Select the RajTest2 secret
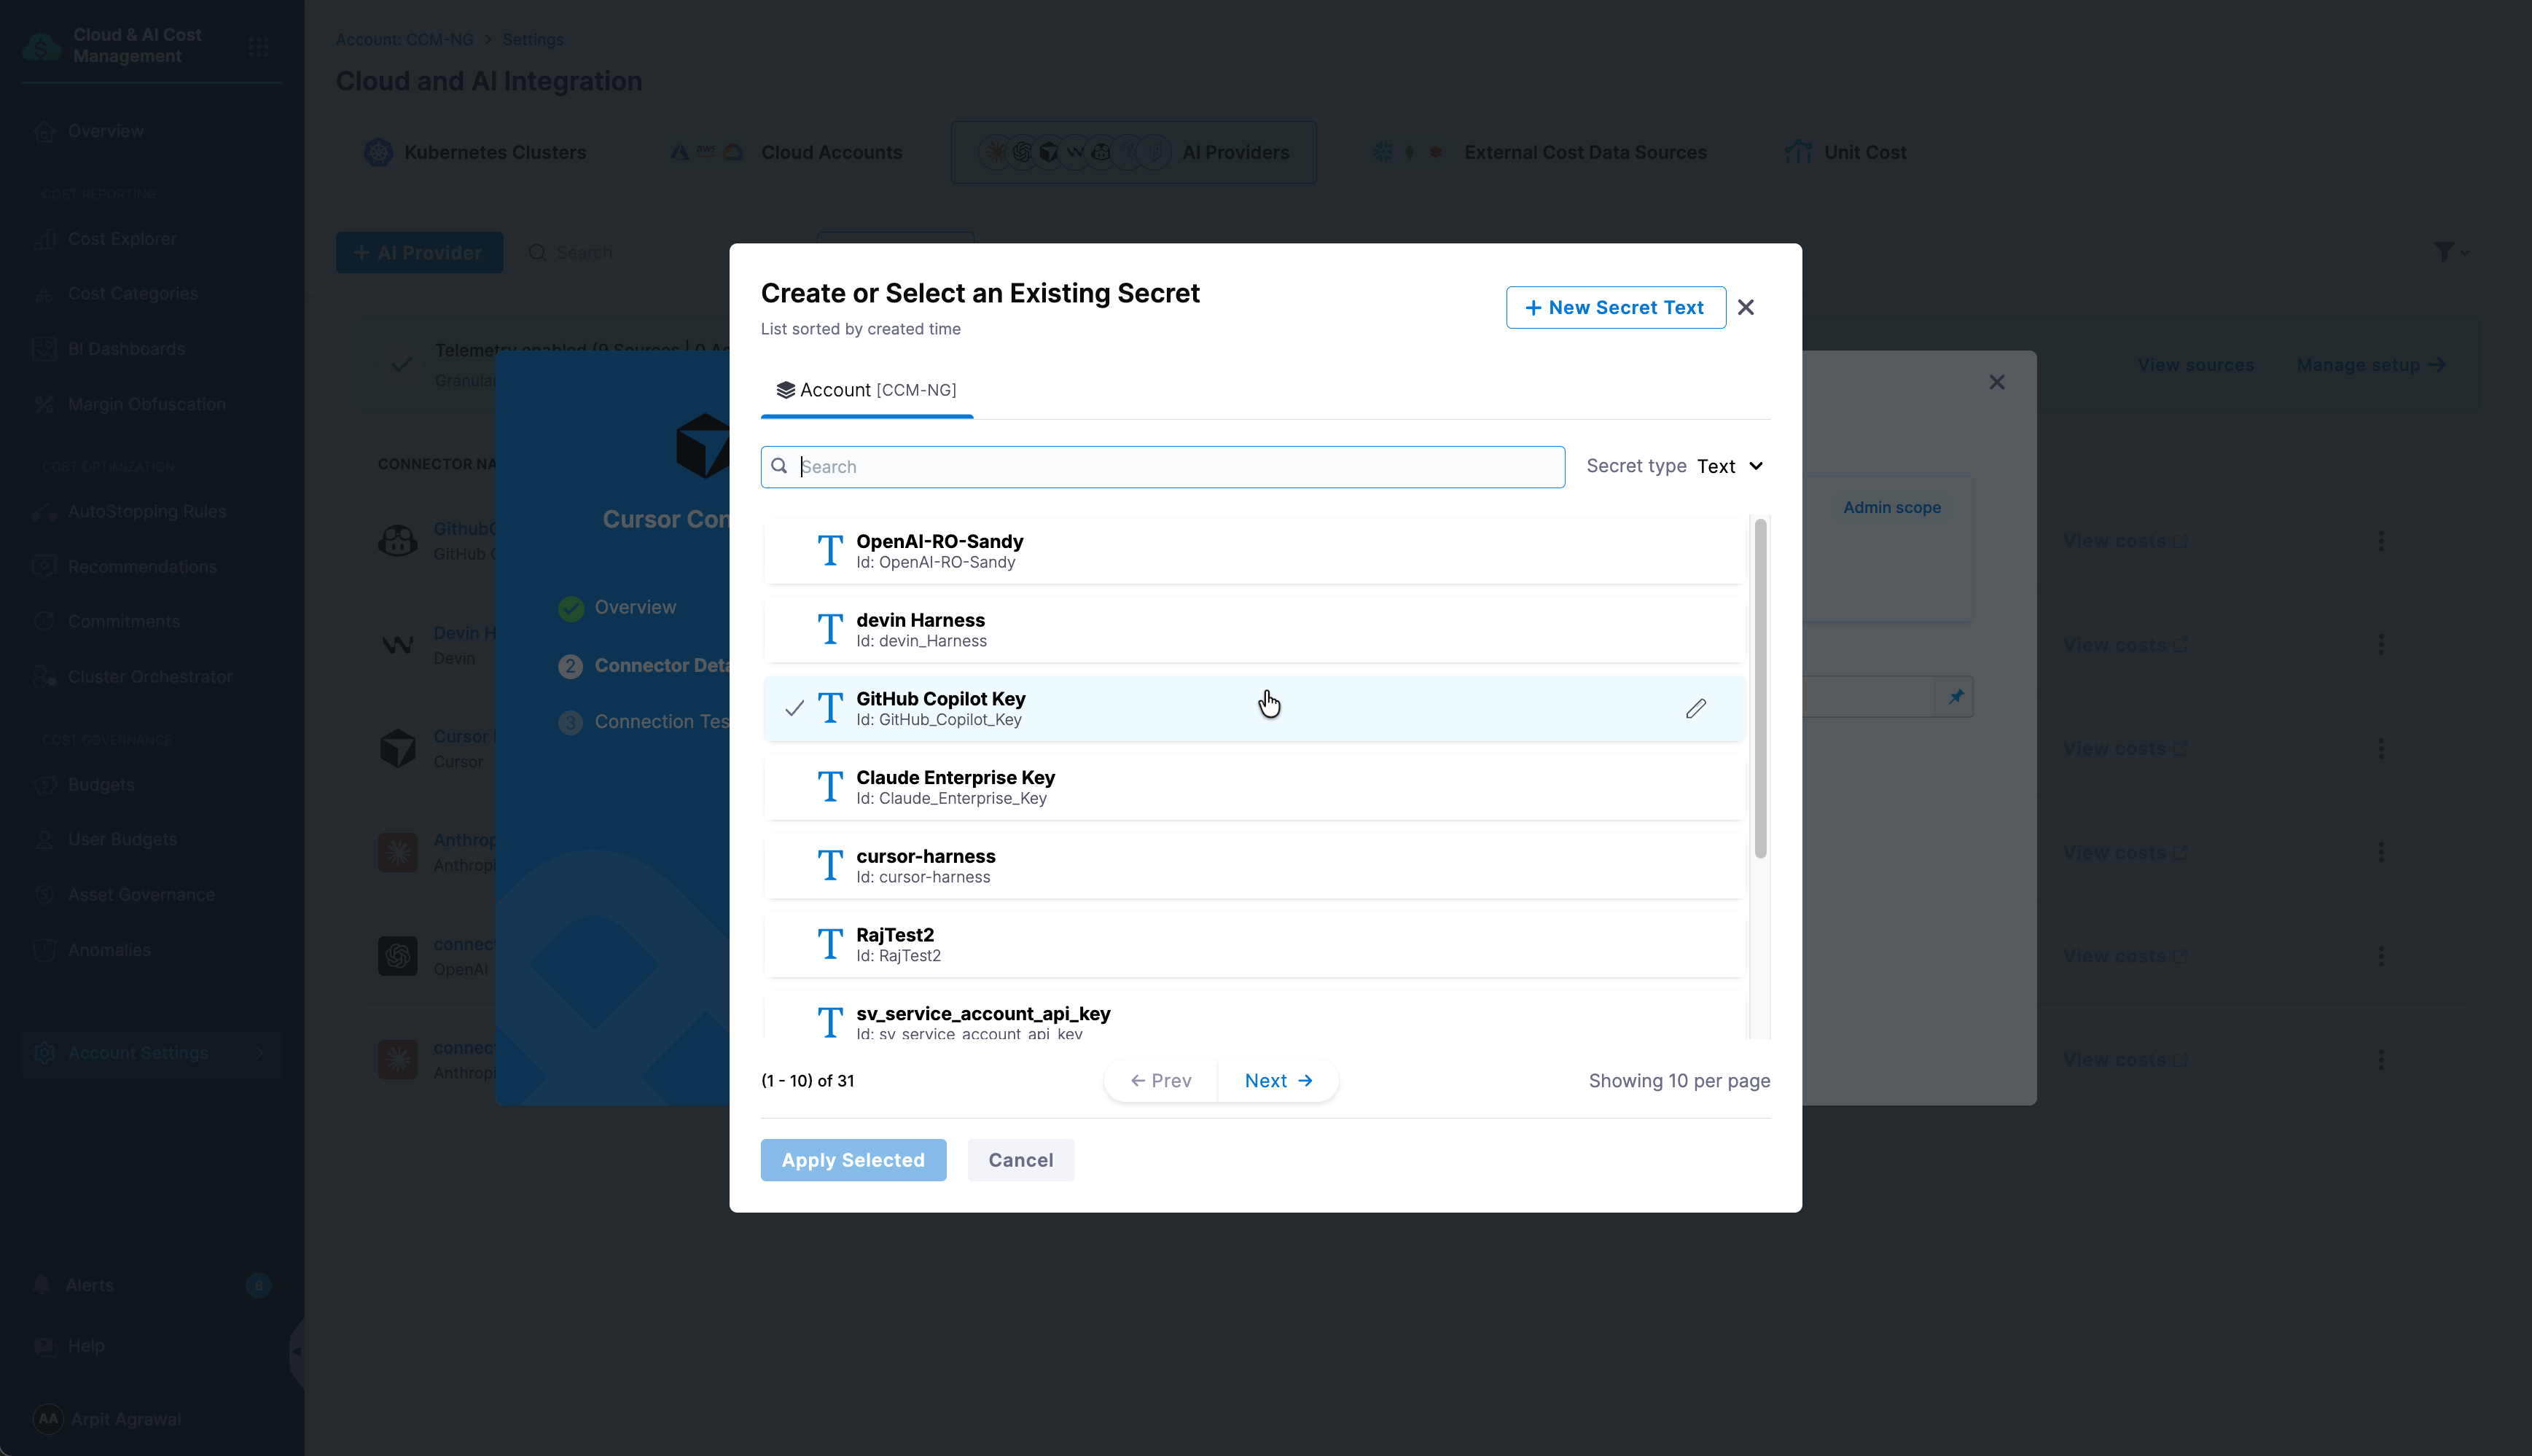 pos(1254,944)
